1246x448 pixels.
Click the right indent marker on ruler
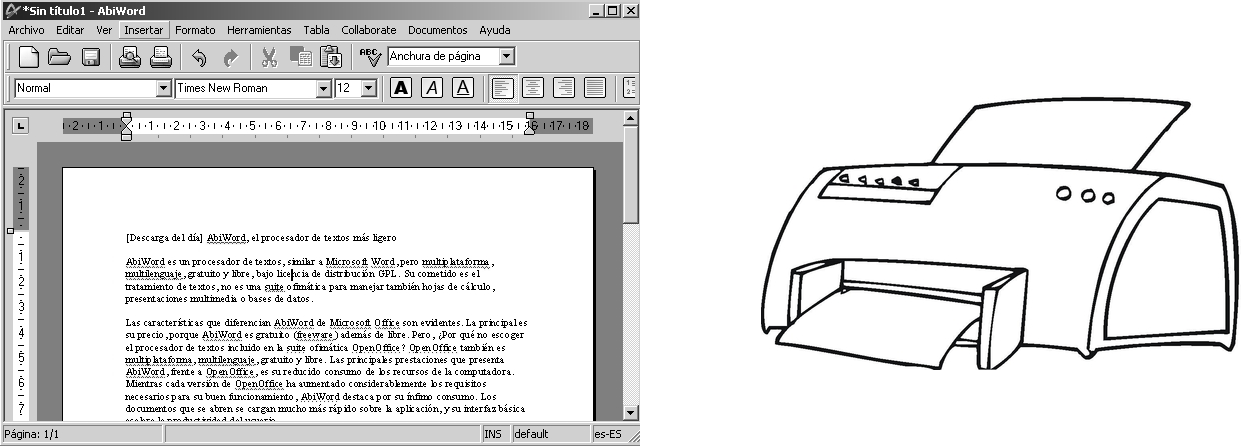(x=529, y=126)
